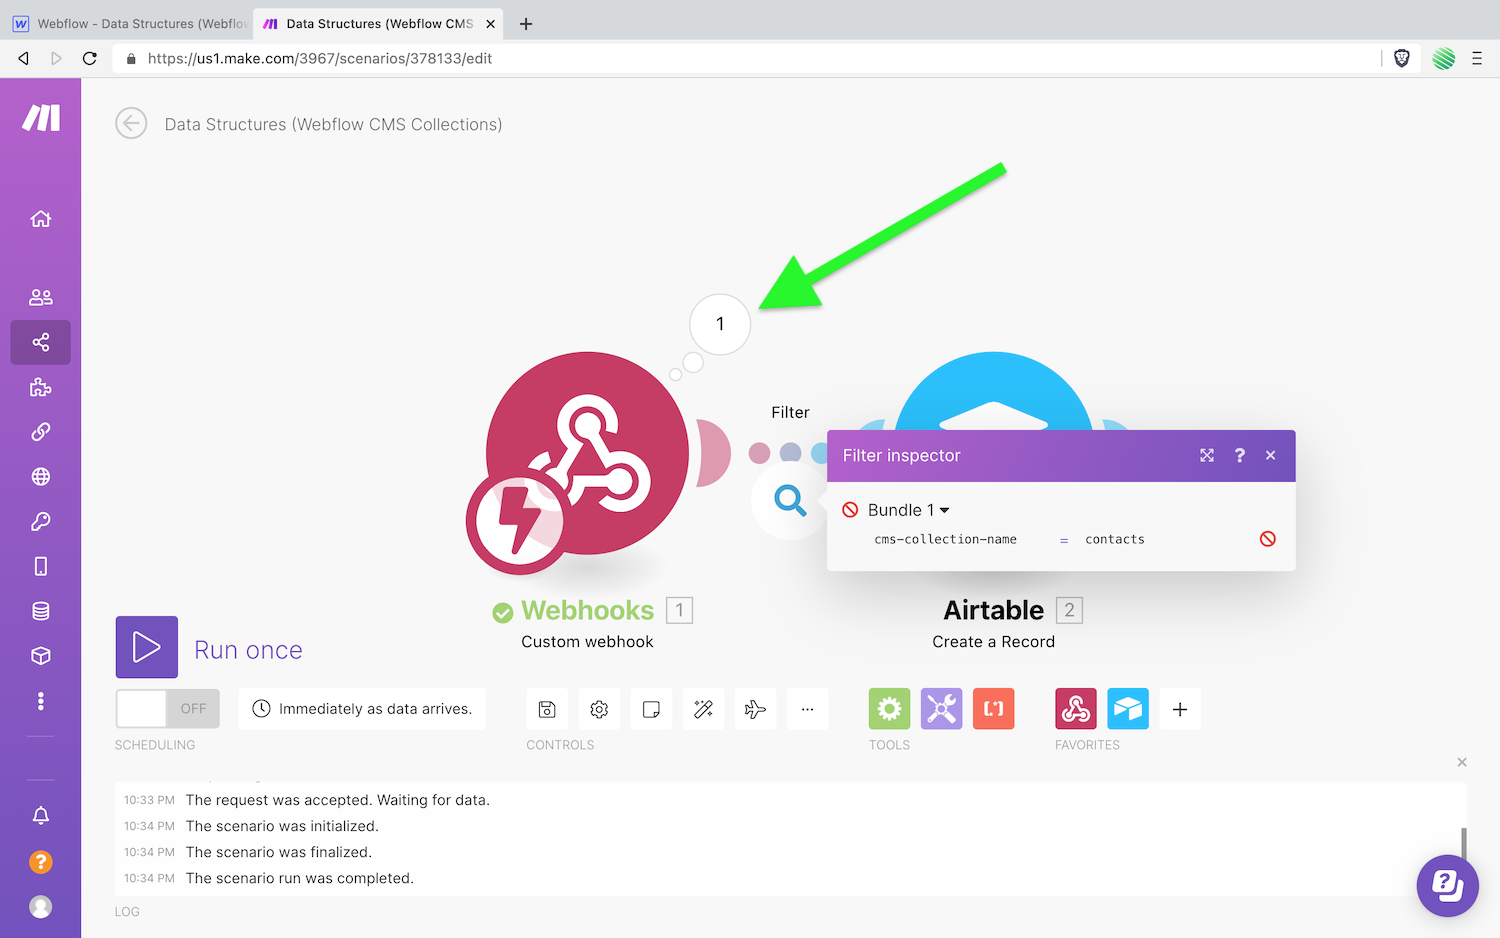Viewport: 1500px width, 938px height.
Task: Expand the Bundle 1 dropdown
Action: click(x=908, y=510)
